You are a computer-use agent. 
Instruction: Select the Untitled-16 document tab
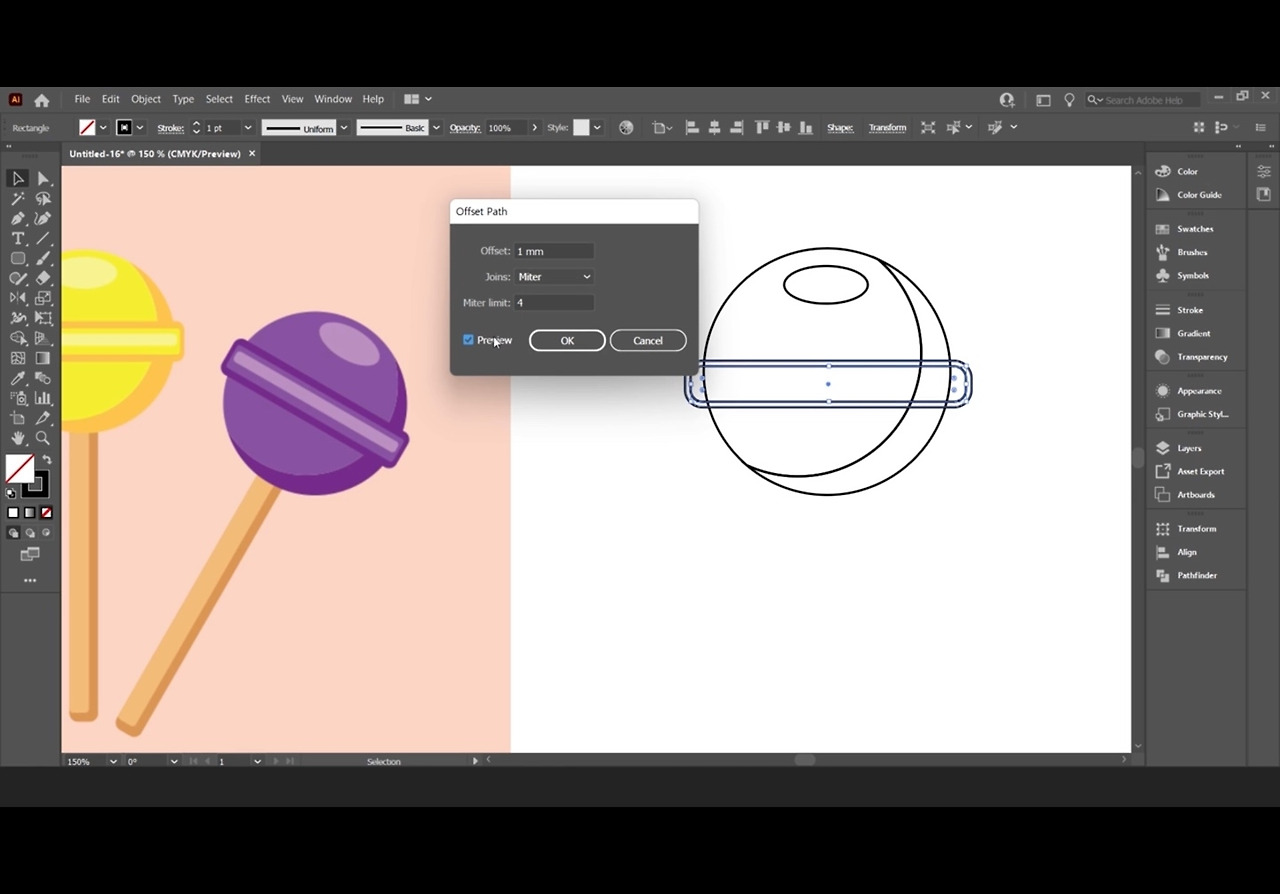pos(155,154)
